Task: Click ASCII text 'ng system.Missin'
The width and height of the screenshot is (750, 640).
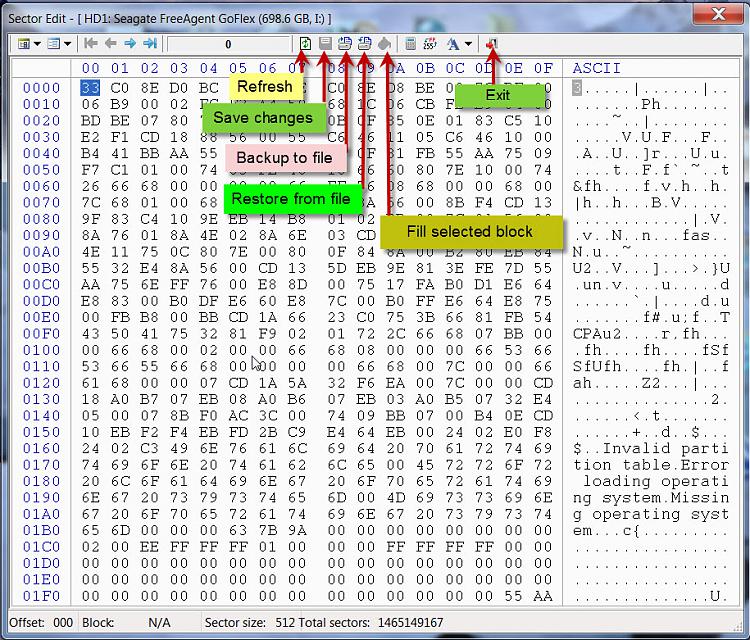Action: [x=651, y=498]
